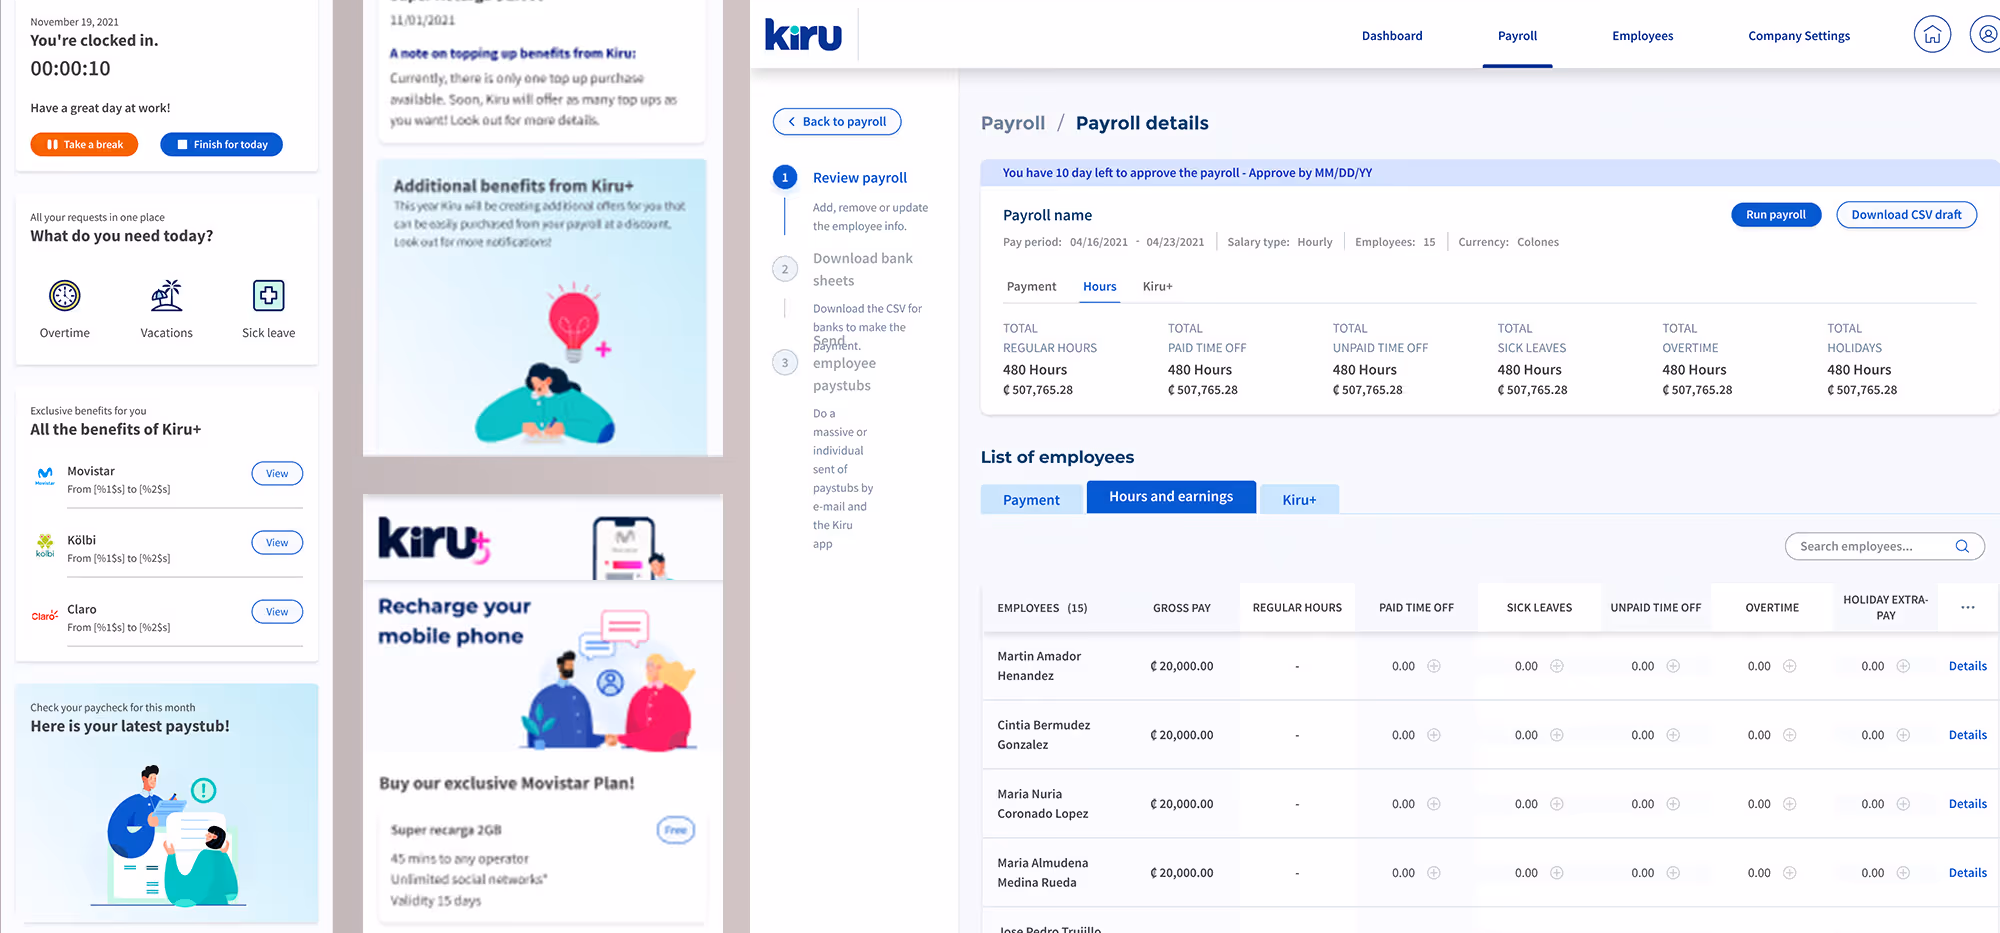Image resolution: width=2000 pixels, height=933 pixels.
Task: Add paid time off for Maria Almudena
Action: pyautogui.click(x=1434, y=873)
